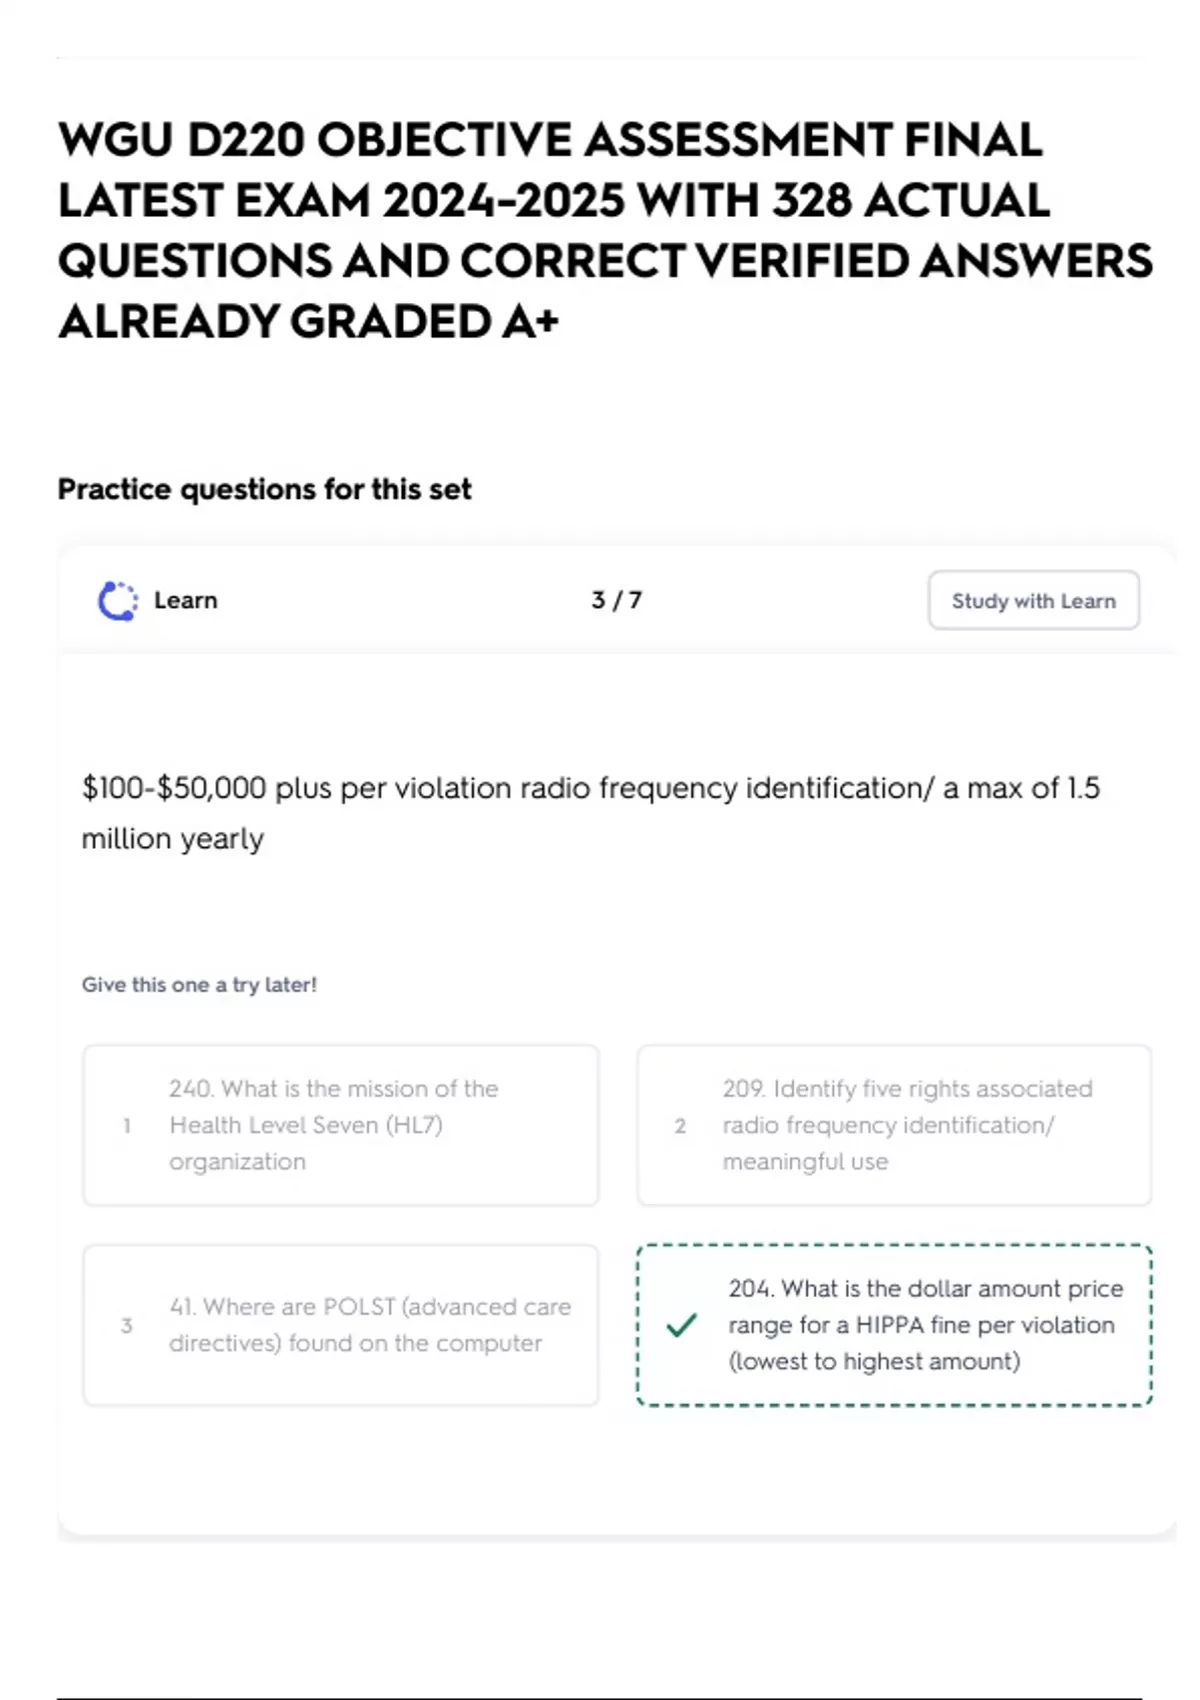Click the number 3 badge on the POLST option
The image size is (1200, 1700).
pos(127,1326)
